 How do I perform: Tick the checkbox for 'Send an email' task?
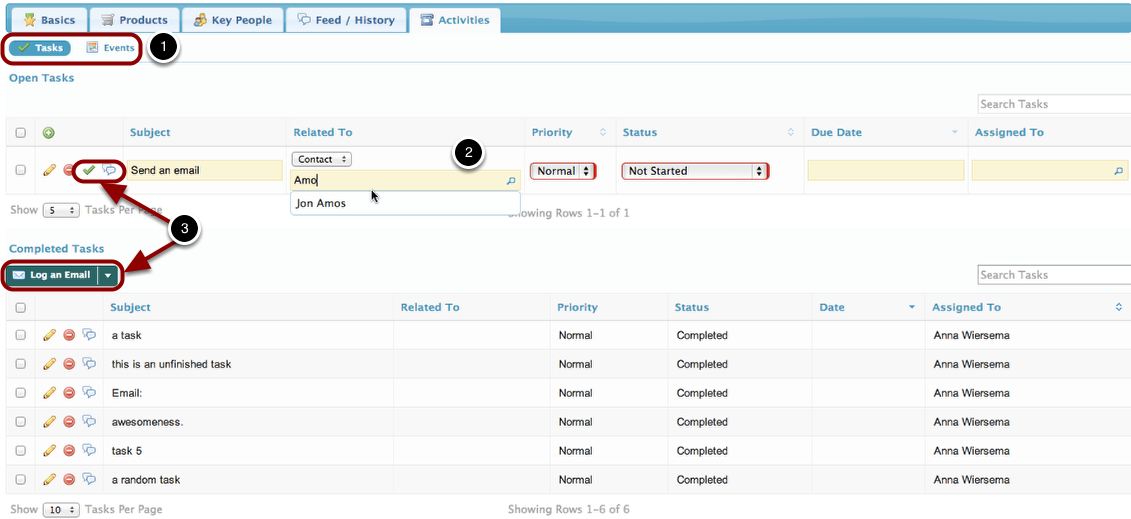21,170
